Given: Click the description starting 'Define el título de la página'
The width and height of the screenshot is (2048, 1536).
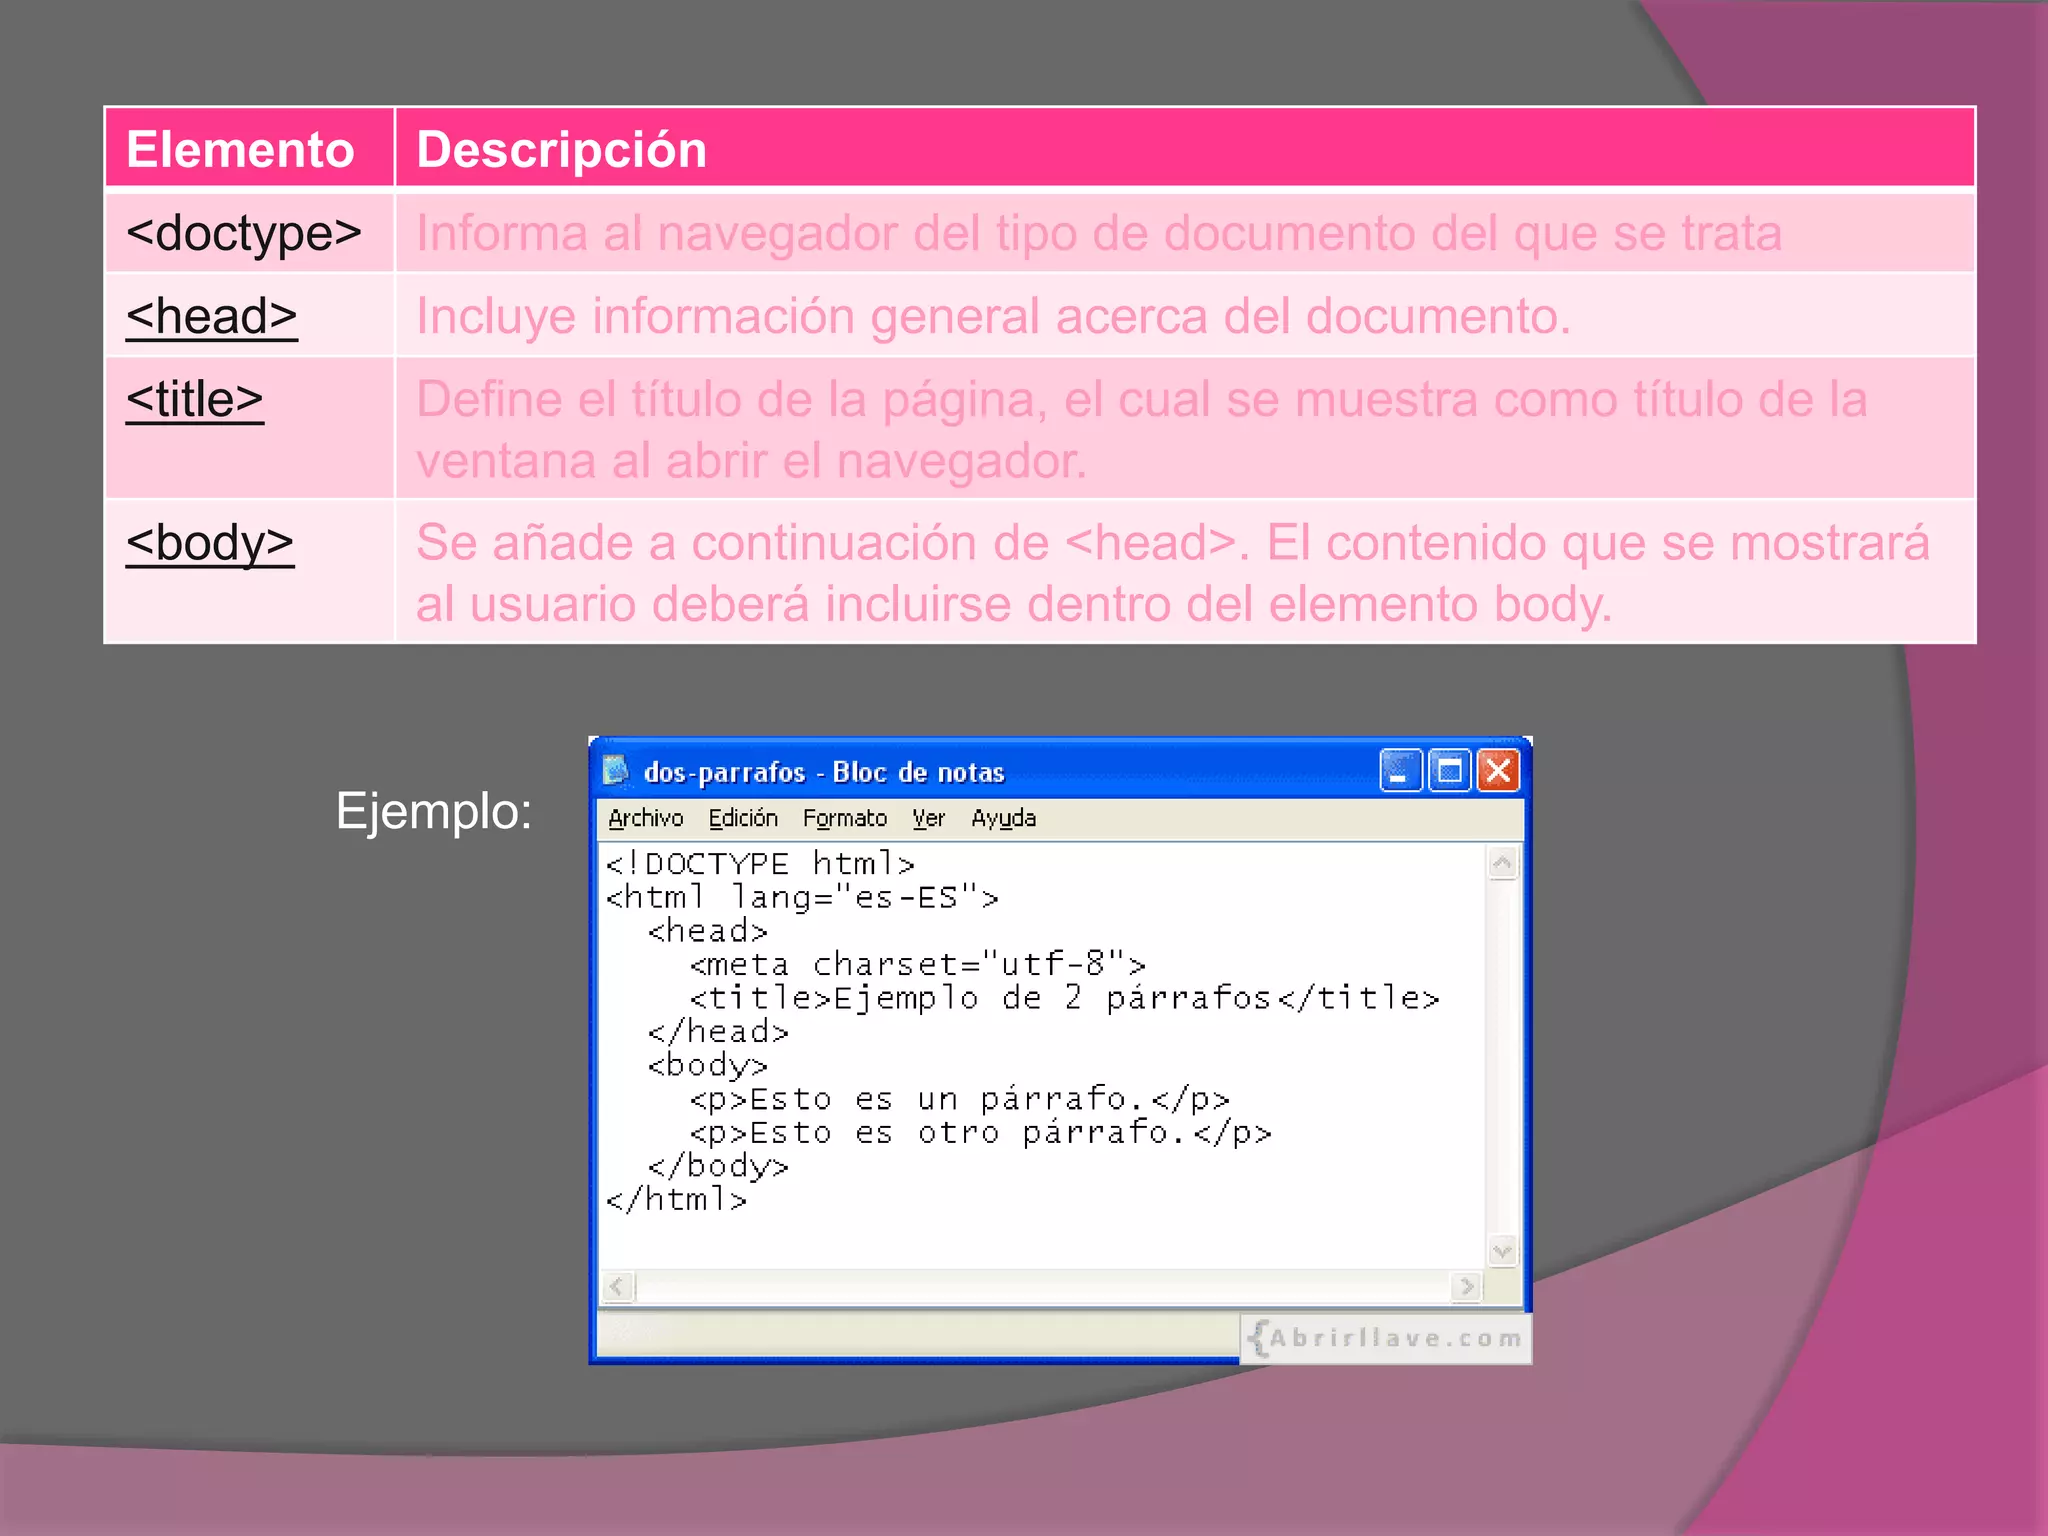Looking at the screenshot, I should (x=1141, y=430).
